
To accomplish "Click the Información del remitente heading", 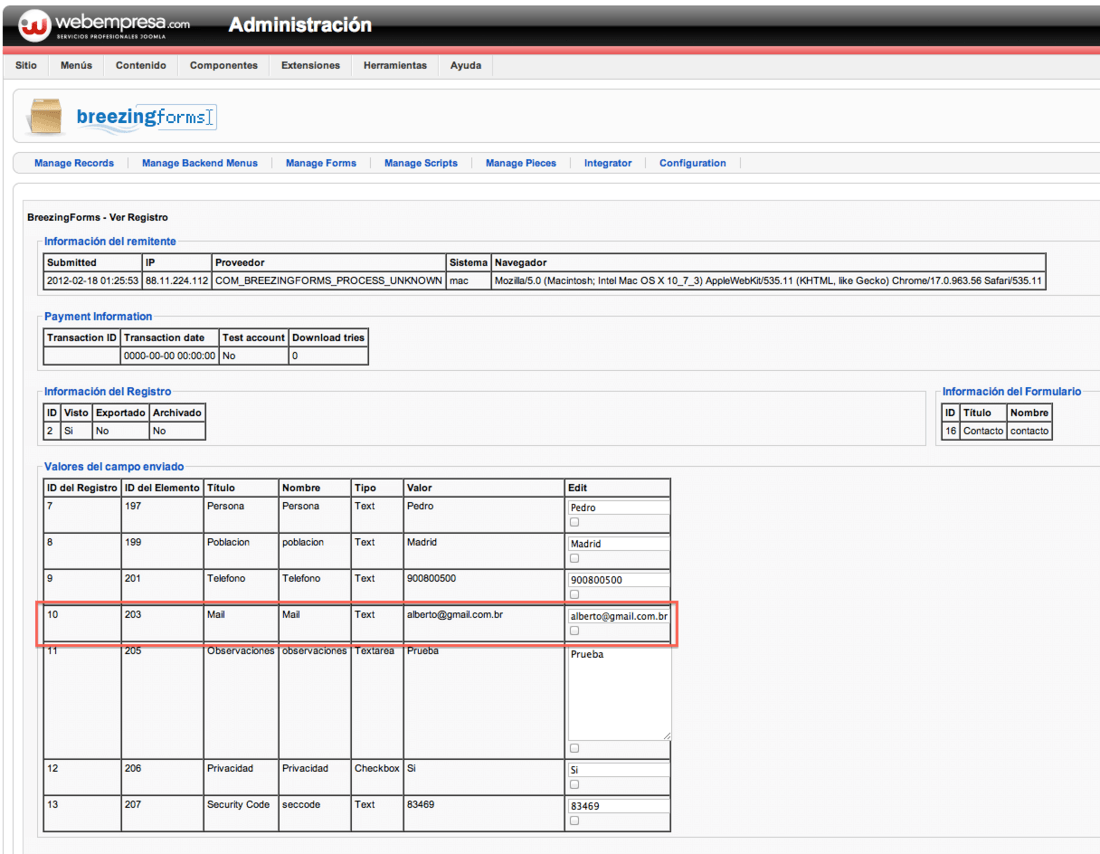I will click(x=110, y=241).
